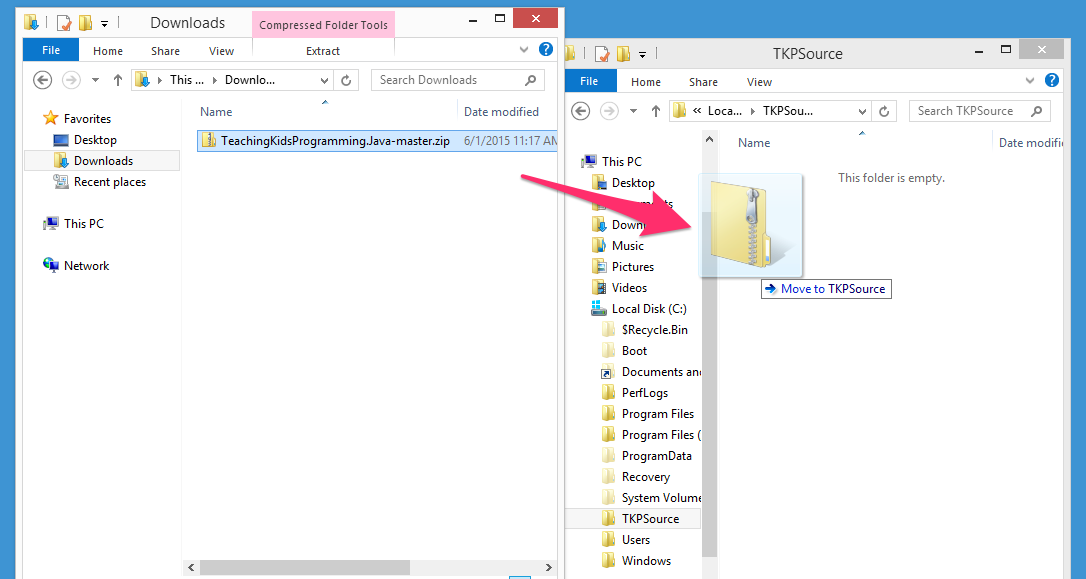Refresh the Downloads folder view
1086x579 pixels.
(x=346, y=80)
